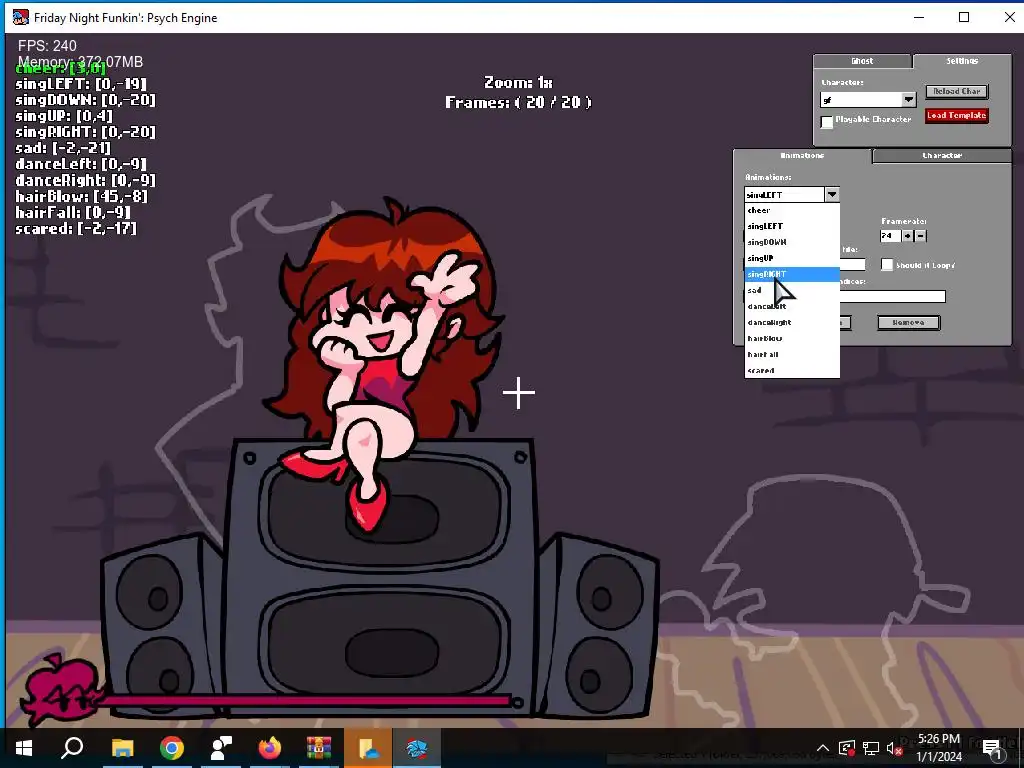The height and width of the screenshot is (768, 1024).
Task: Click the muted speaker volume icon
Action: tap(895, 748)
